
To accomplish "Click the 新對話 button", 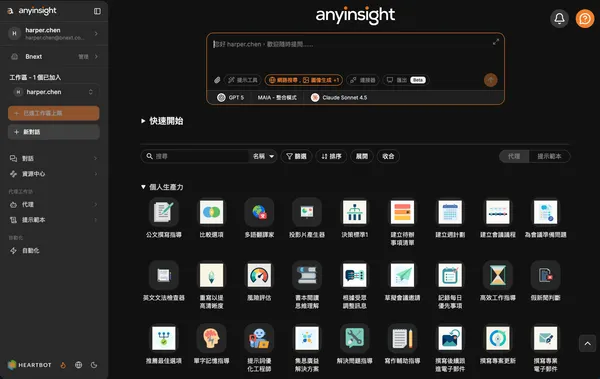I will pos(54,132).
